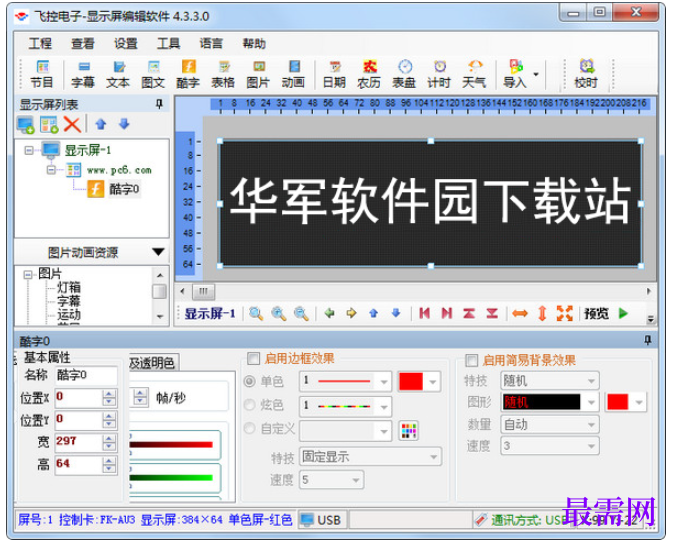Image resolution: width=674 pixels, height=543 pixels.
Task: Fill full screen with expand arrows icon
Action: click(x=565, y=313)
